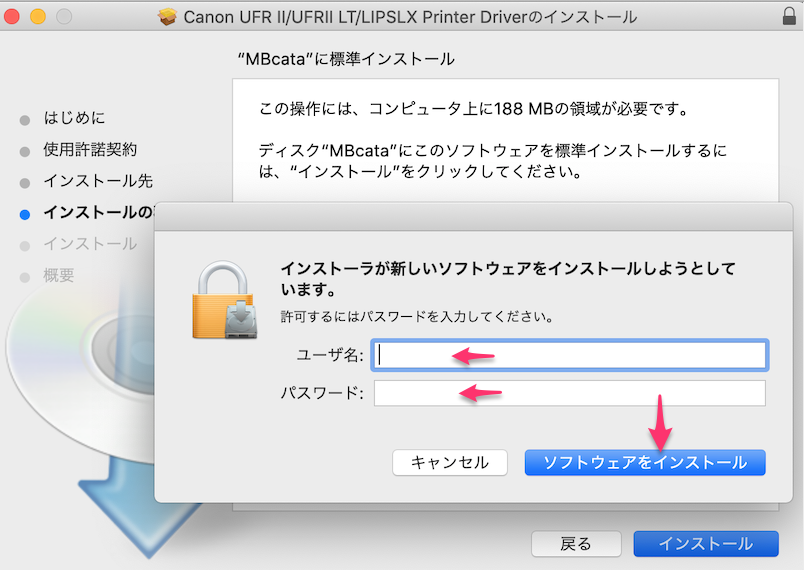
Task: Minimize the installer with yellow button
Action: [x=38, y=16]
